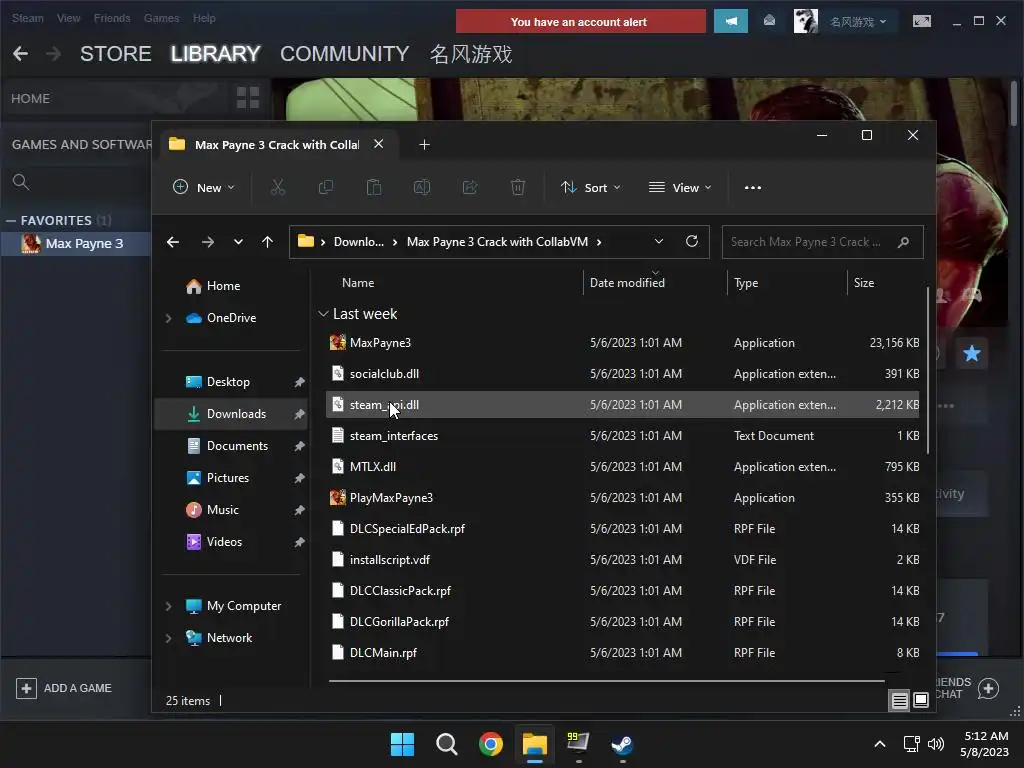The width and height of the screenshot is (1024, 768).
Task: Click the Rename icon in Explorer toolbar
Action: pos(422,187)
